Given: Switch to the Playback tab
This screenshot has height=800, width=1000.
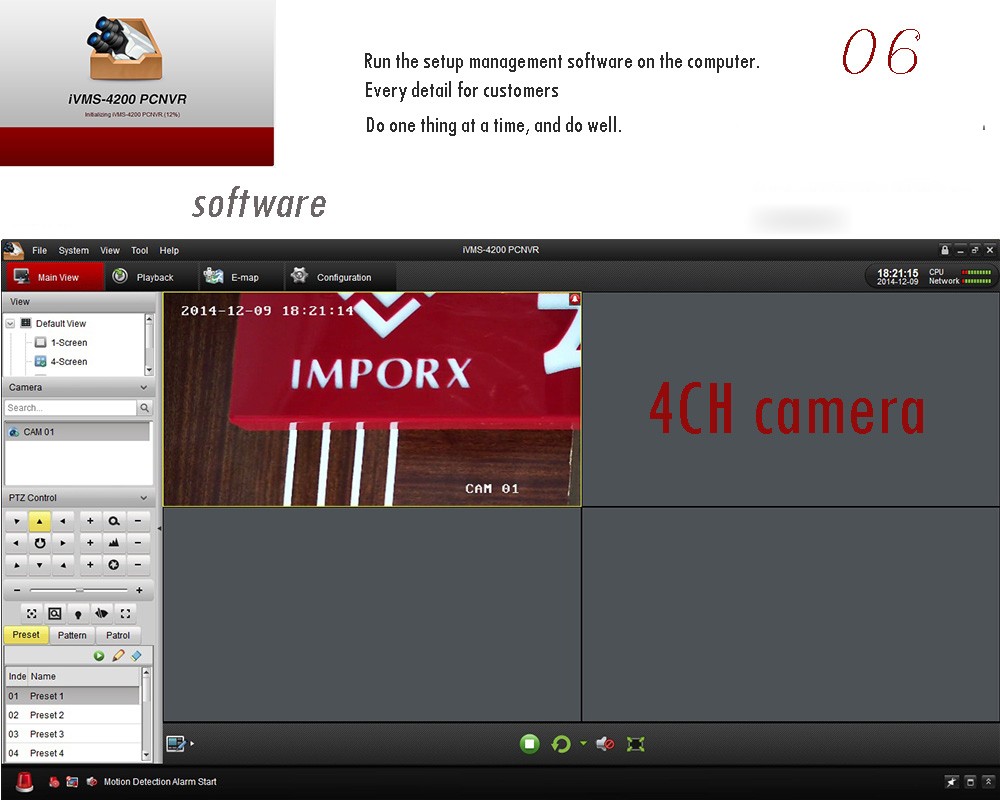Looking at the screenshot, I should click(x=144, y=277).
